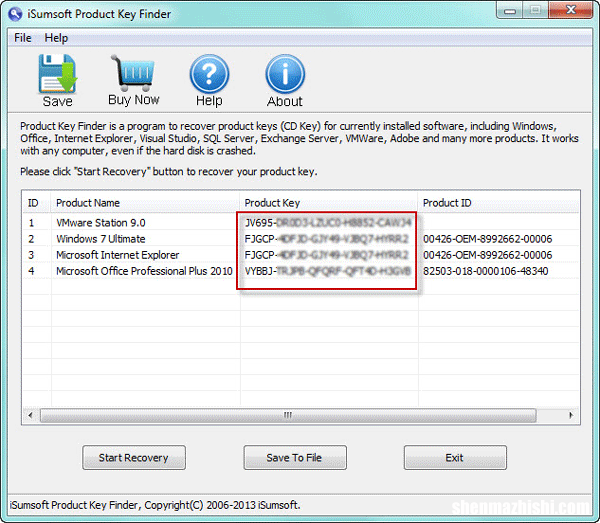Show About info icon
The height and width of the screenshot is (523, 600).
point(285,73)
